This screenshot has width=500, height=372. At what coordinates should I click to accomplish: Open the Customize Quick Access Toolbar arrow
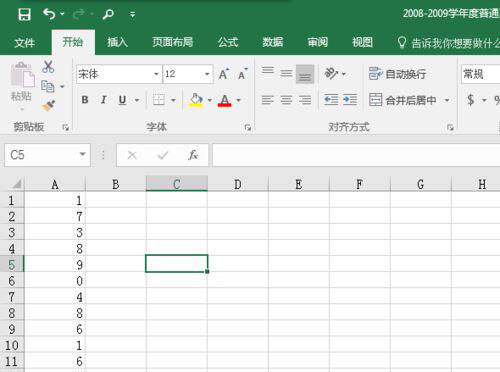(x=133, y=14)
